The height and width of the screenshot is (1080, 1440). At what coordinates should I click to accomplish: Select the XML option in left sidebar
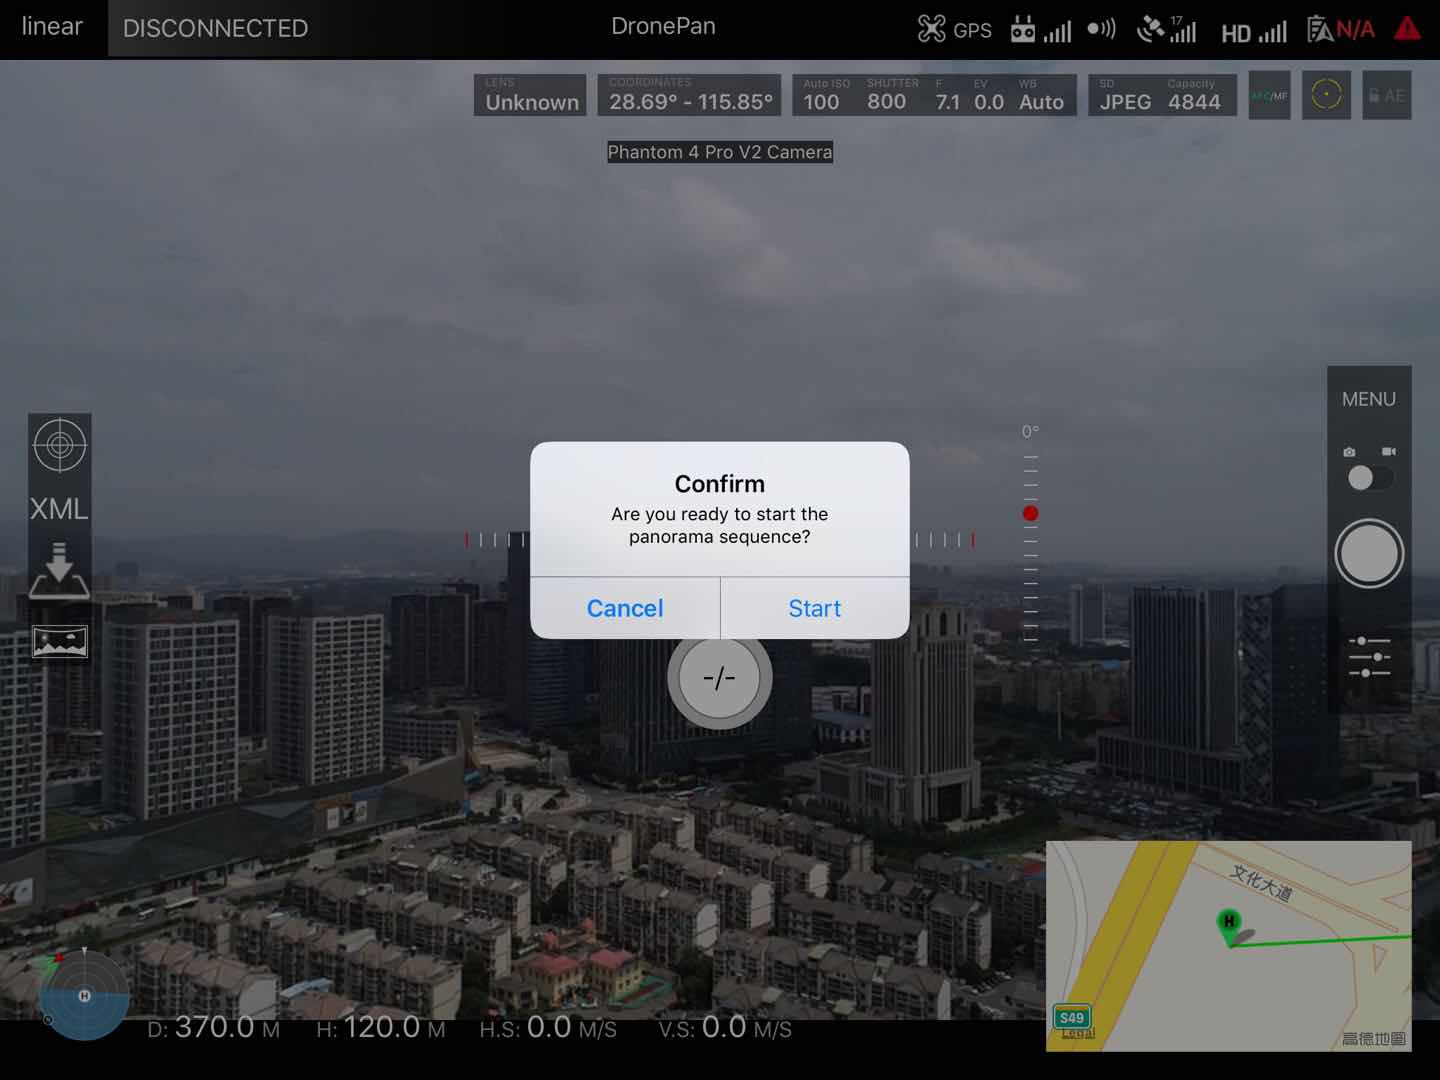click(x=59, y=509)
